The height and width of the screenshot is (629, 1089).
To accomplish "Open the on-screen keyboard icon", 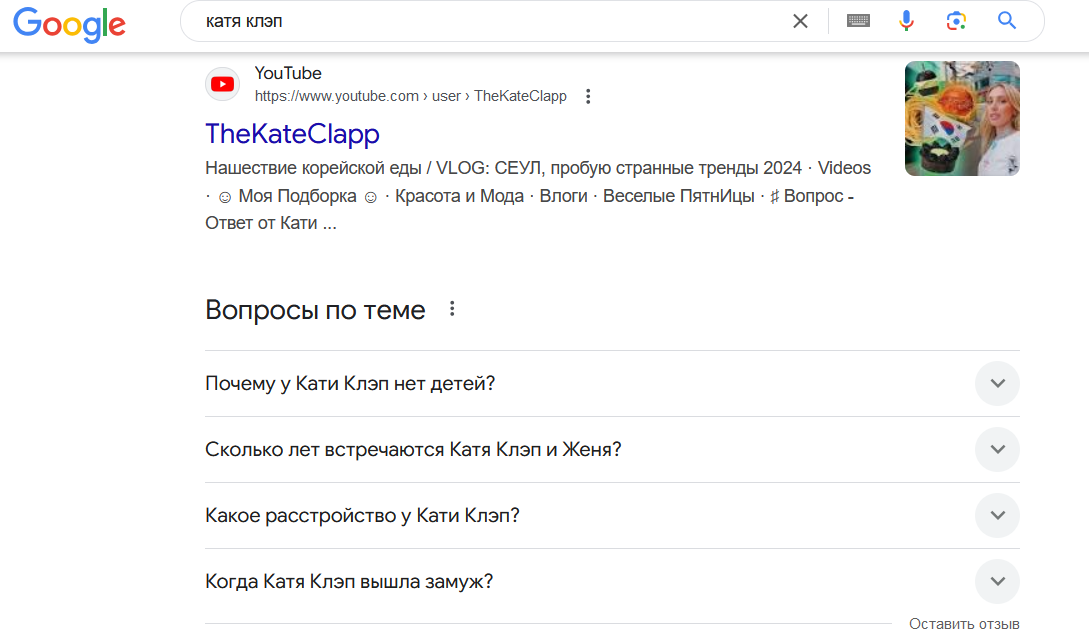I will [x=858, y=21].
